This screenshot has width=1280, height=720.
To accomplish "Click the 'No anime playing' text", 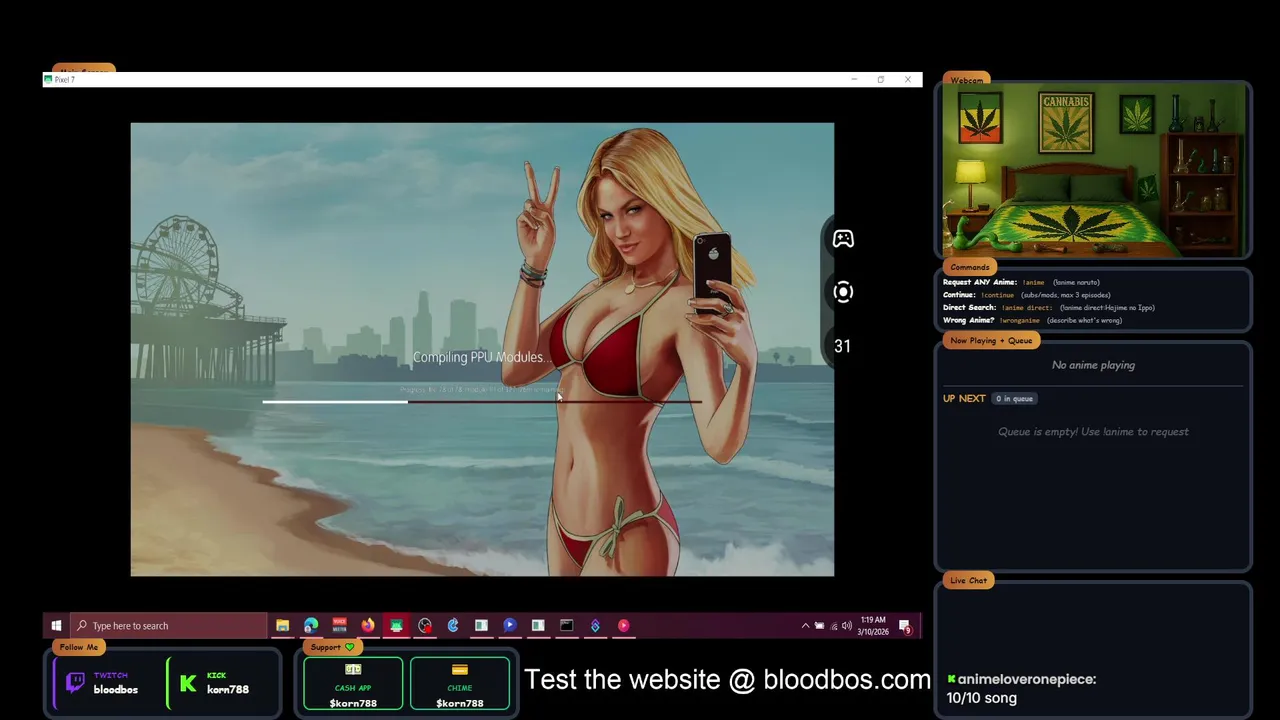I will (x=1093, y=365).
